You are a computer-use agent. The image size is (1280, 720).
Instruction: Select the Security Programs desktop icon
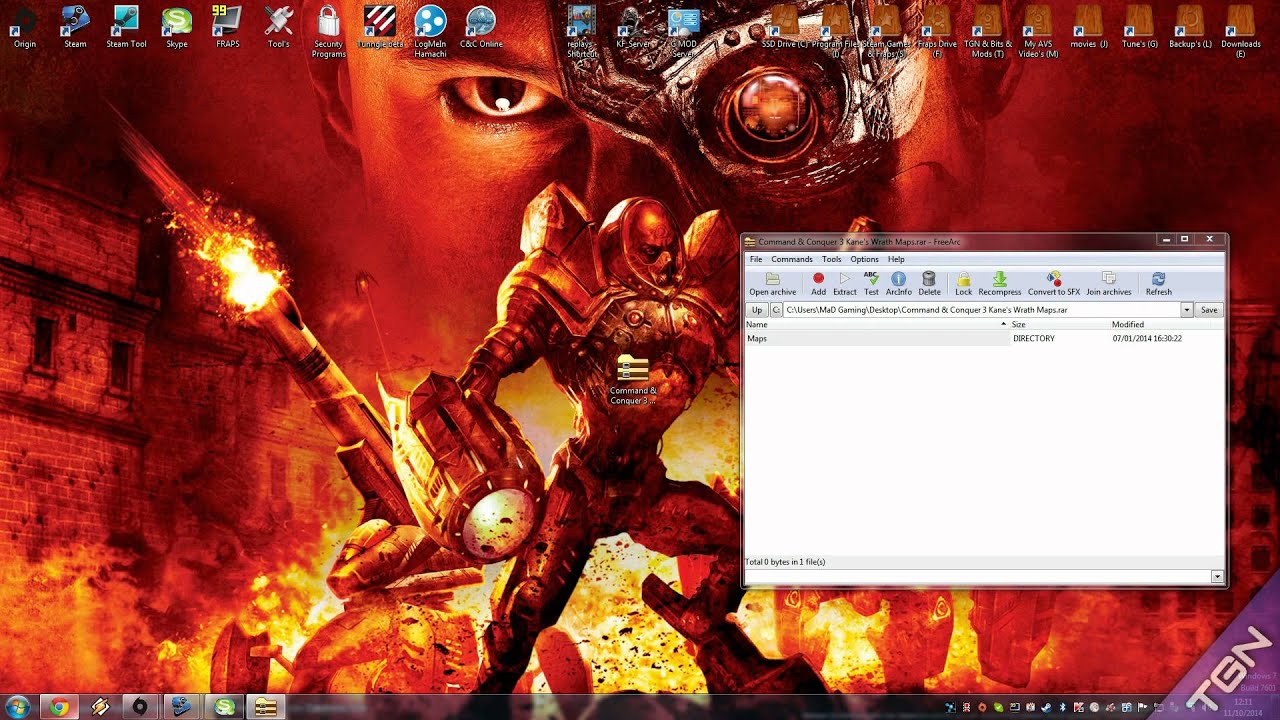(x=328, y=32)
